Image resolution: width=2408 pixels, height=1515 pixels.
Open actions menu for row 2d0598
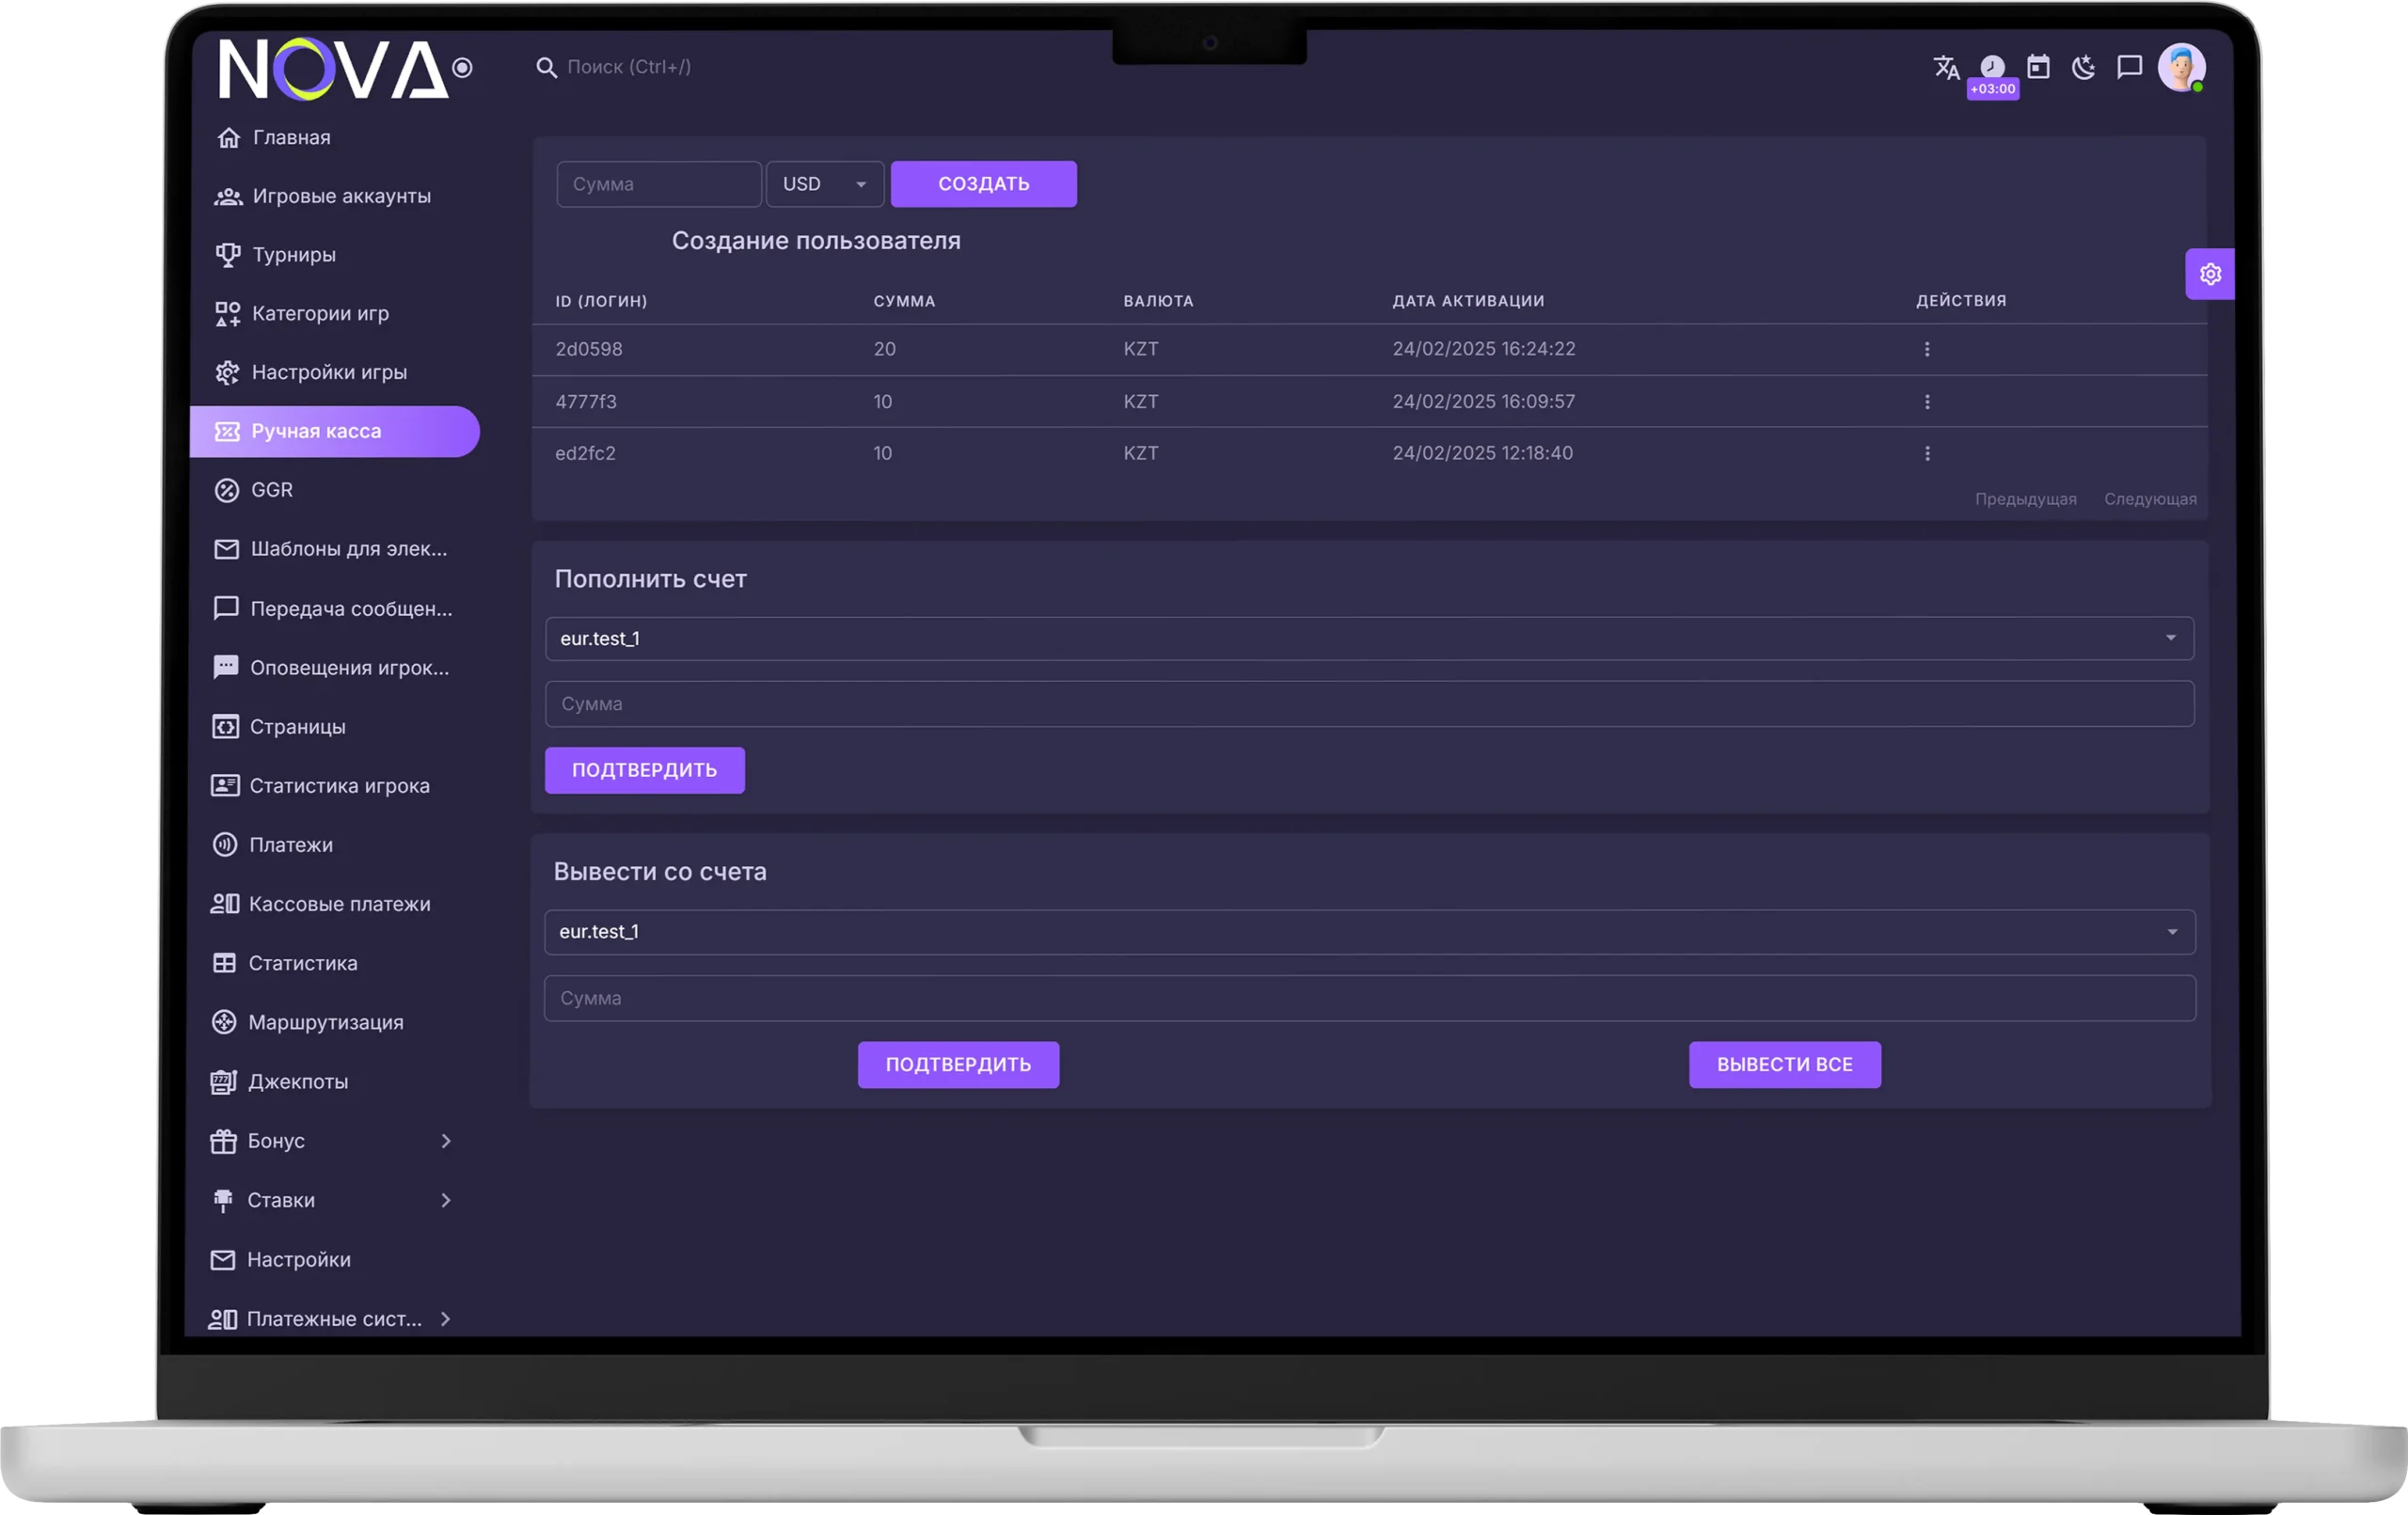pos(1926,349)
